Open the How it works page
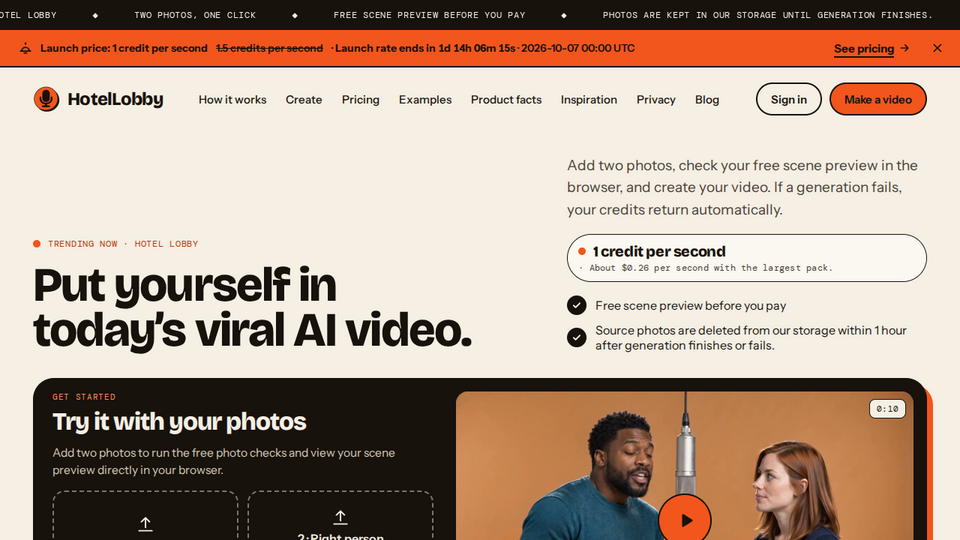Image resolution: width=960 pixels, height=540 pixels. click(232, 99)
